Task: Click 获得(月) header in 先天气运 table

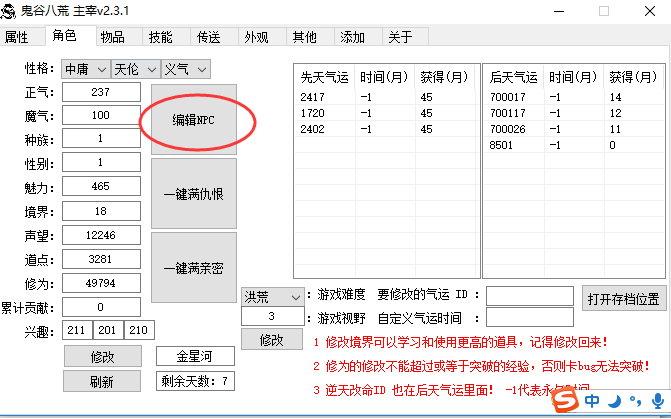Action: [444, 77]
